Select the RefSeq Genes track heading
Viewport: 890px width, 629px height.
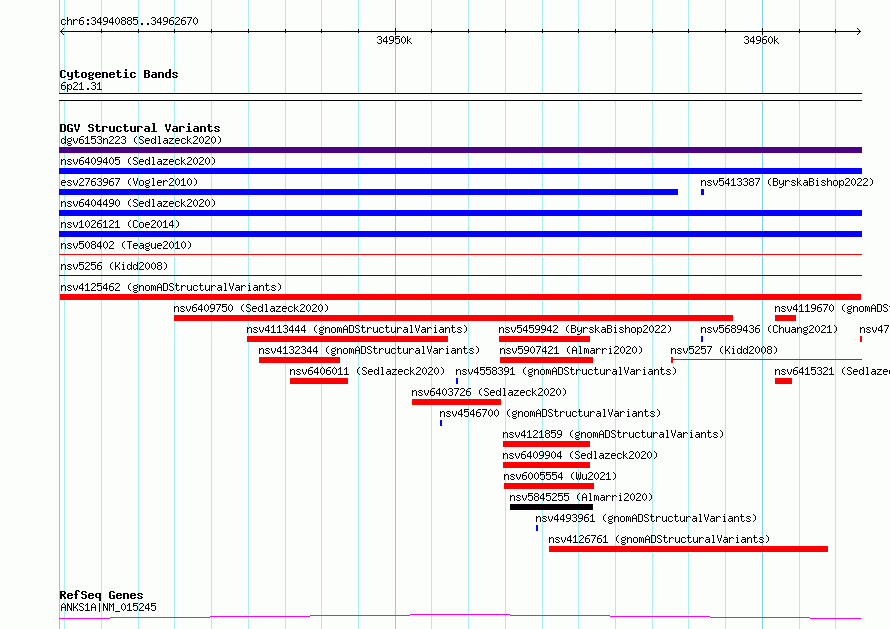point(102,595)
